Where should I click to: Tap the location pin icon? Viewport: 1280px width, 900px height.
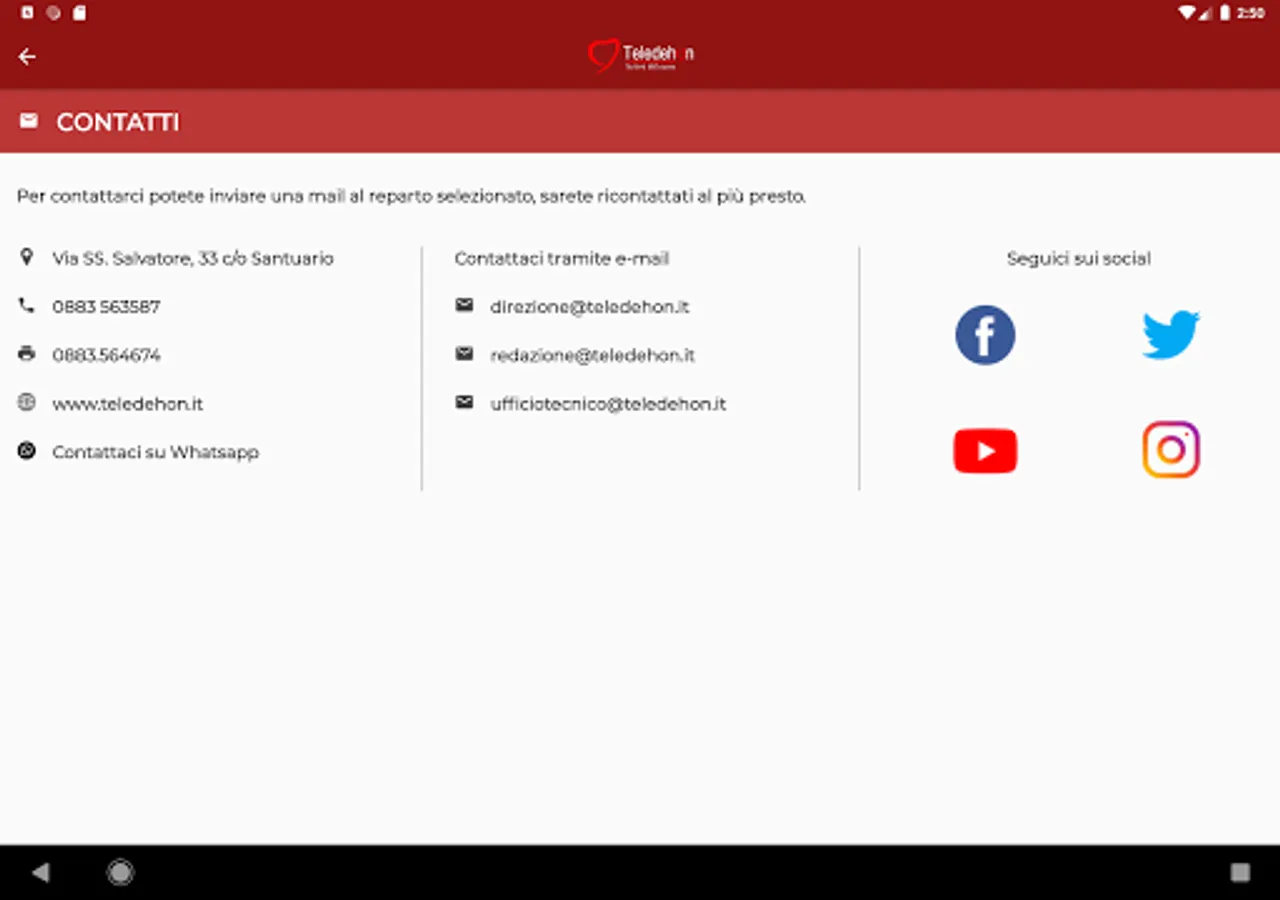(27, 257)
